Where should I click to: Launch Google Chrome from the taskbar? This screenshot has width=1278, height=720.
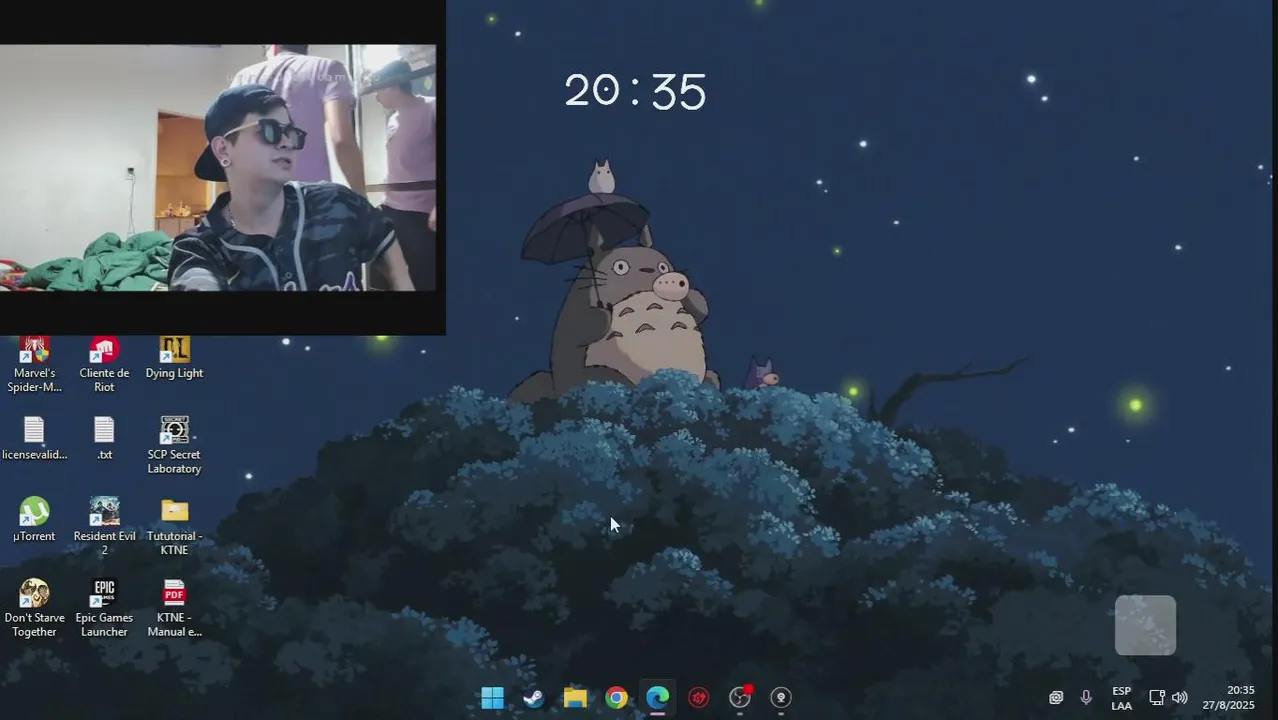(x=616, y=698)
